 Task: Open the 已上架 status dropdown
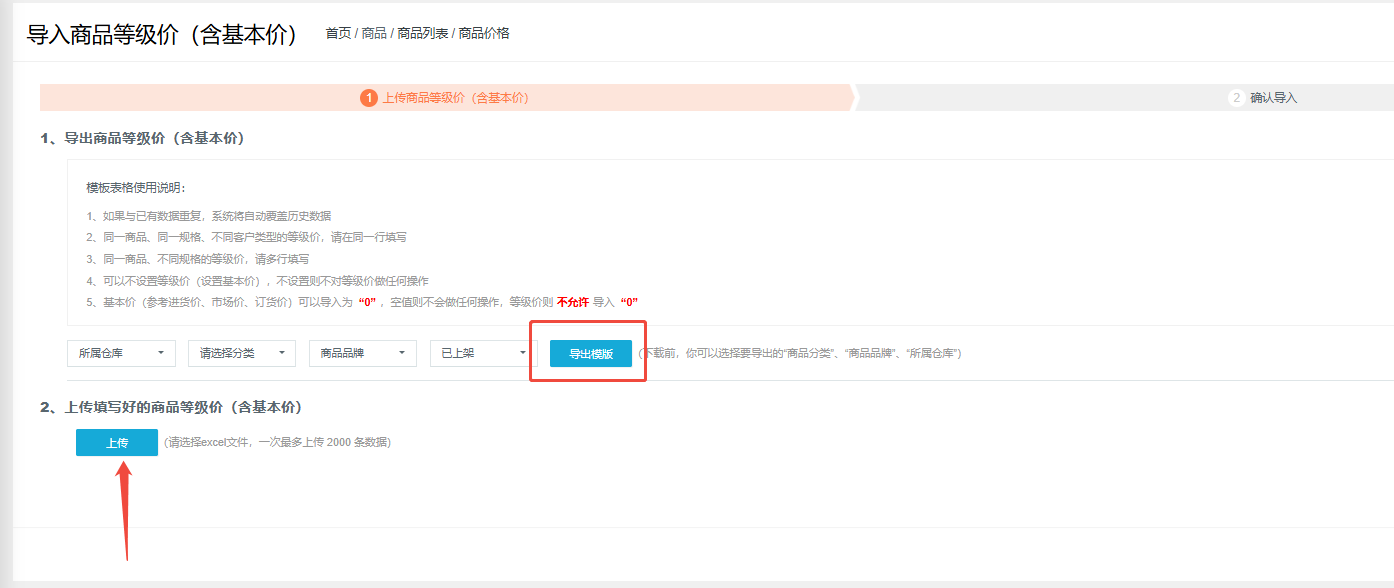click(x=483, y=353)
